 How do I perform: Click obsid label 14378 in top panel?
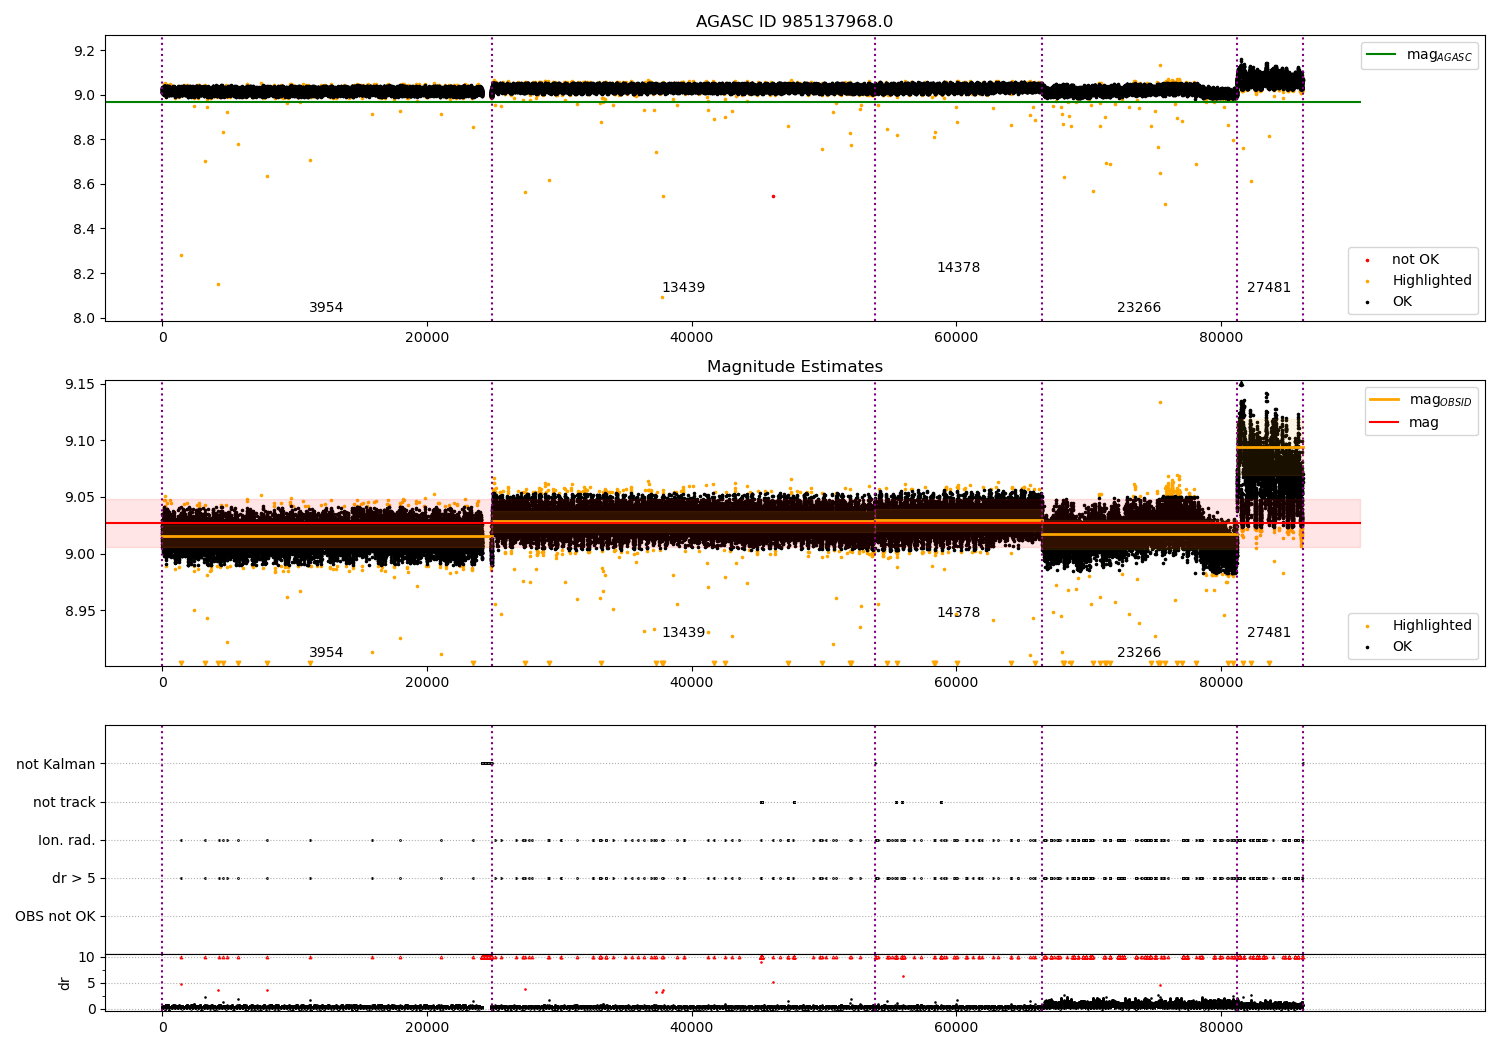(958, 268)
